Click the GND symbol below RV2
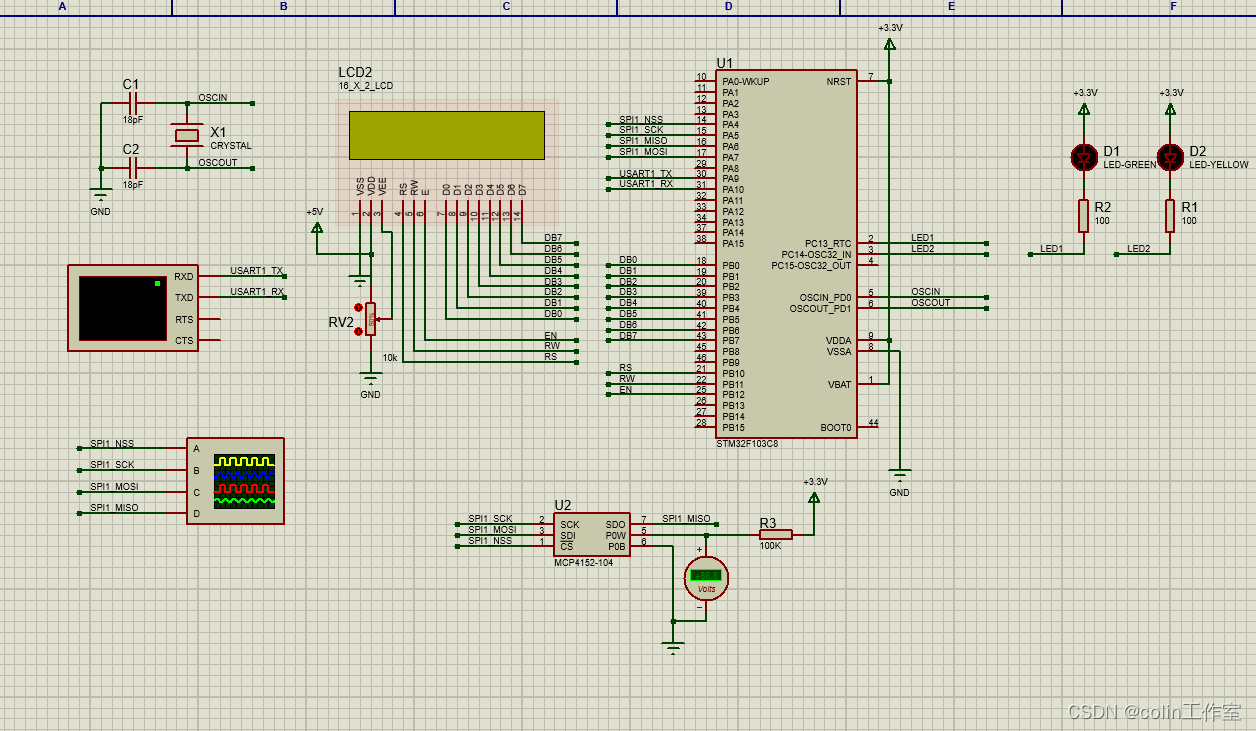 [371, 379]
